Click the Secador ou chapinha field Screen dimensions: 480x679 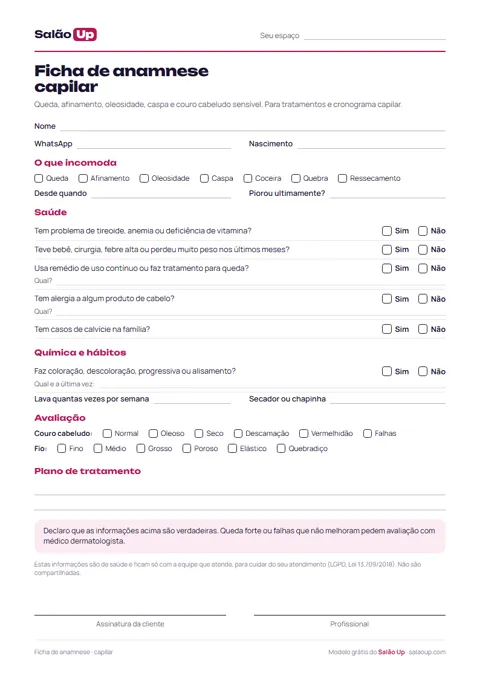click(x=388, y=399)
